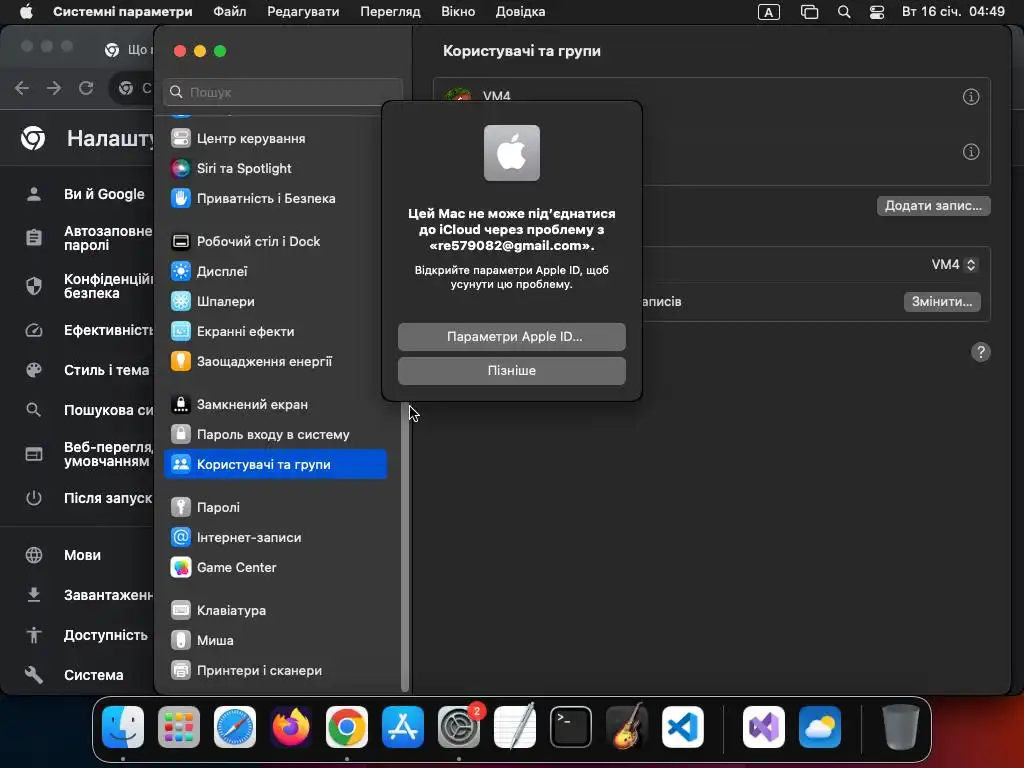Screen dimensions: 1024x768
Task: Select Користувачі та групи sidebar item
Action: click(x=275, y=464)
